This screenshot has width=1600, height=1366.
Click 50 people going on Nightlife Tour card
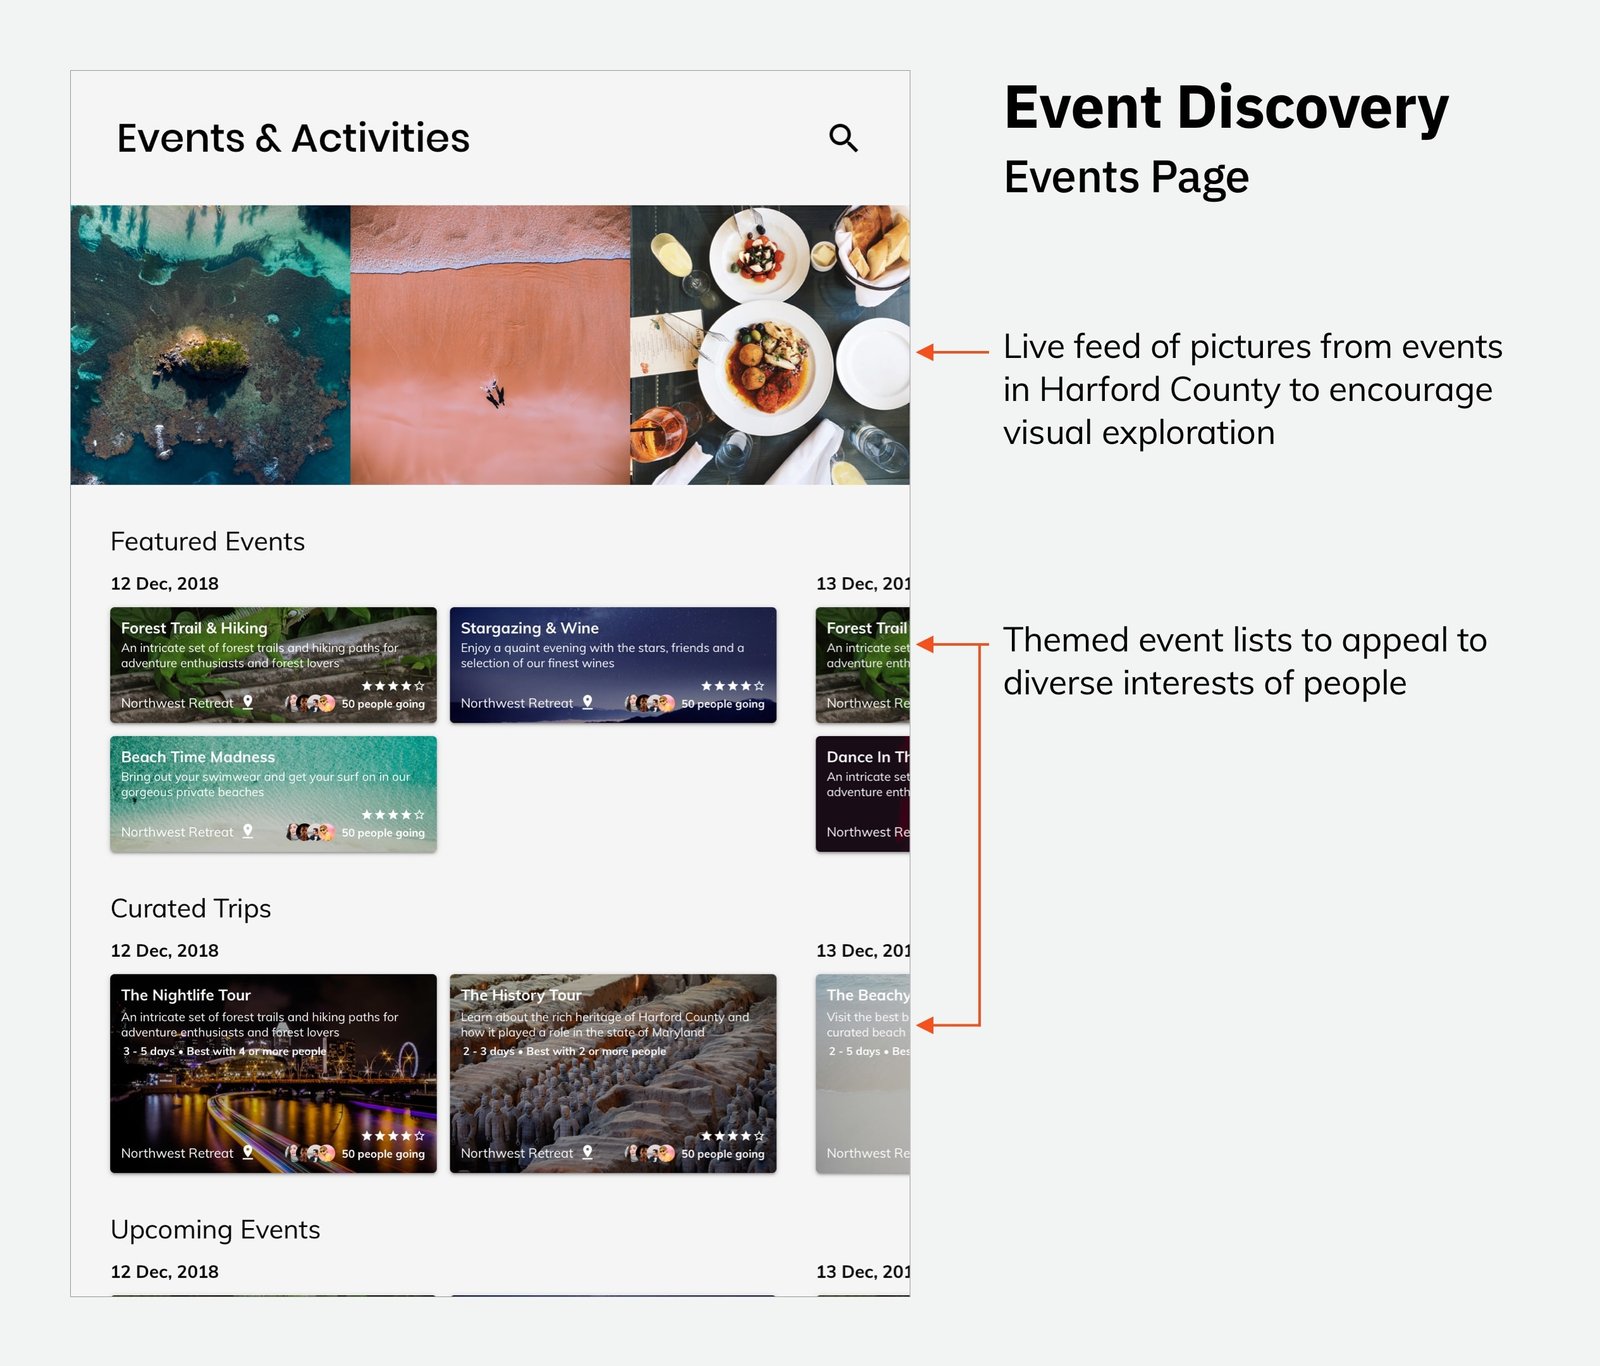pyautogui.click(x=383, y=1154)
